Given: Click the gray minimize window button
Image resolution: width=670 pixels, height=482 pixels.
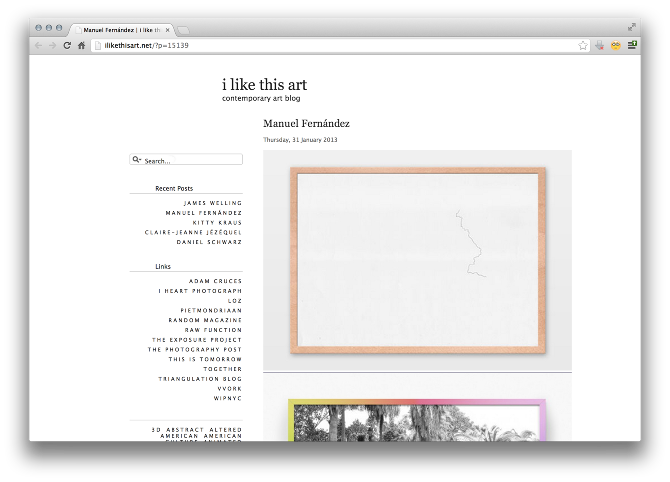Looking at the screenshot, I should (48, 28).
